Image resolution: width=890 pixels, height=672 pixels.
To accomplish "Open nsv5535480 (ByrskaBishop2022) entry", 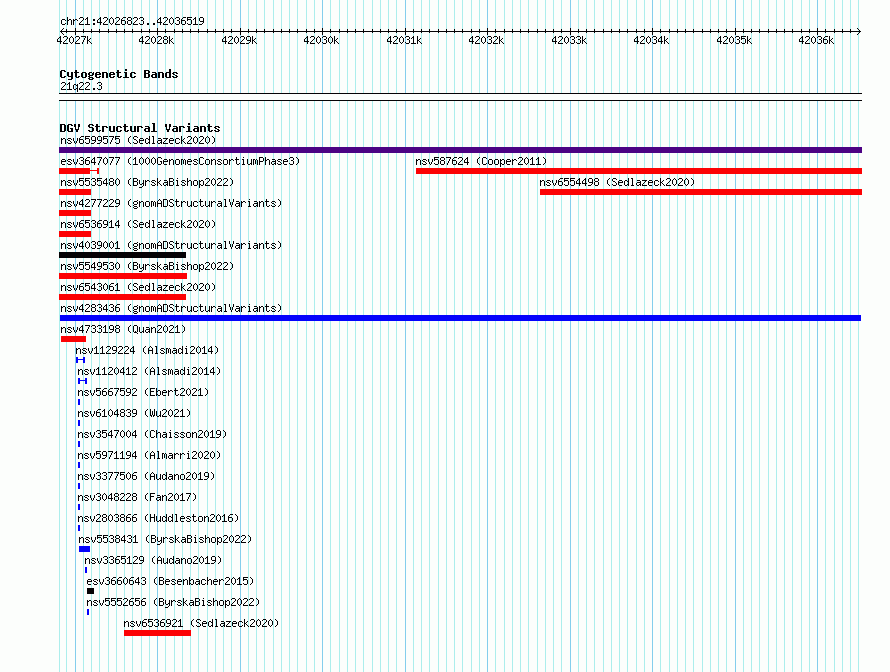I will [x=147, y=182].
